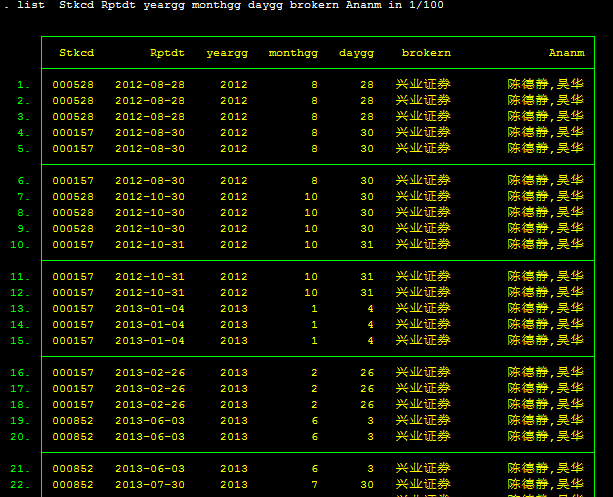Click monthgg value 2 in row 17
The image size is (613, 497).
pos(314,389)
